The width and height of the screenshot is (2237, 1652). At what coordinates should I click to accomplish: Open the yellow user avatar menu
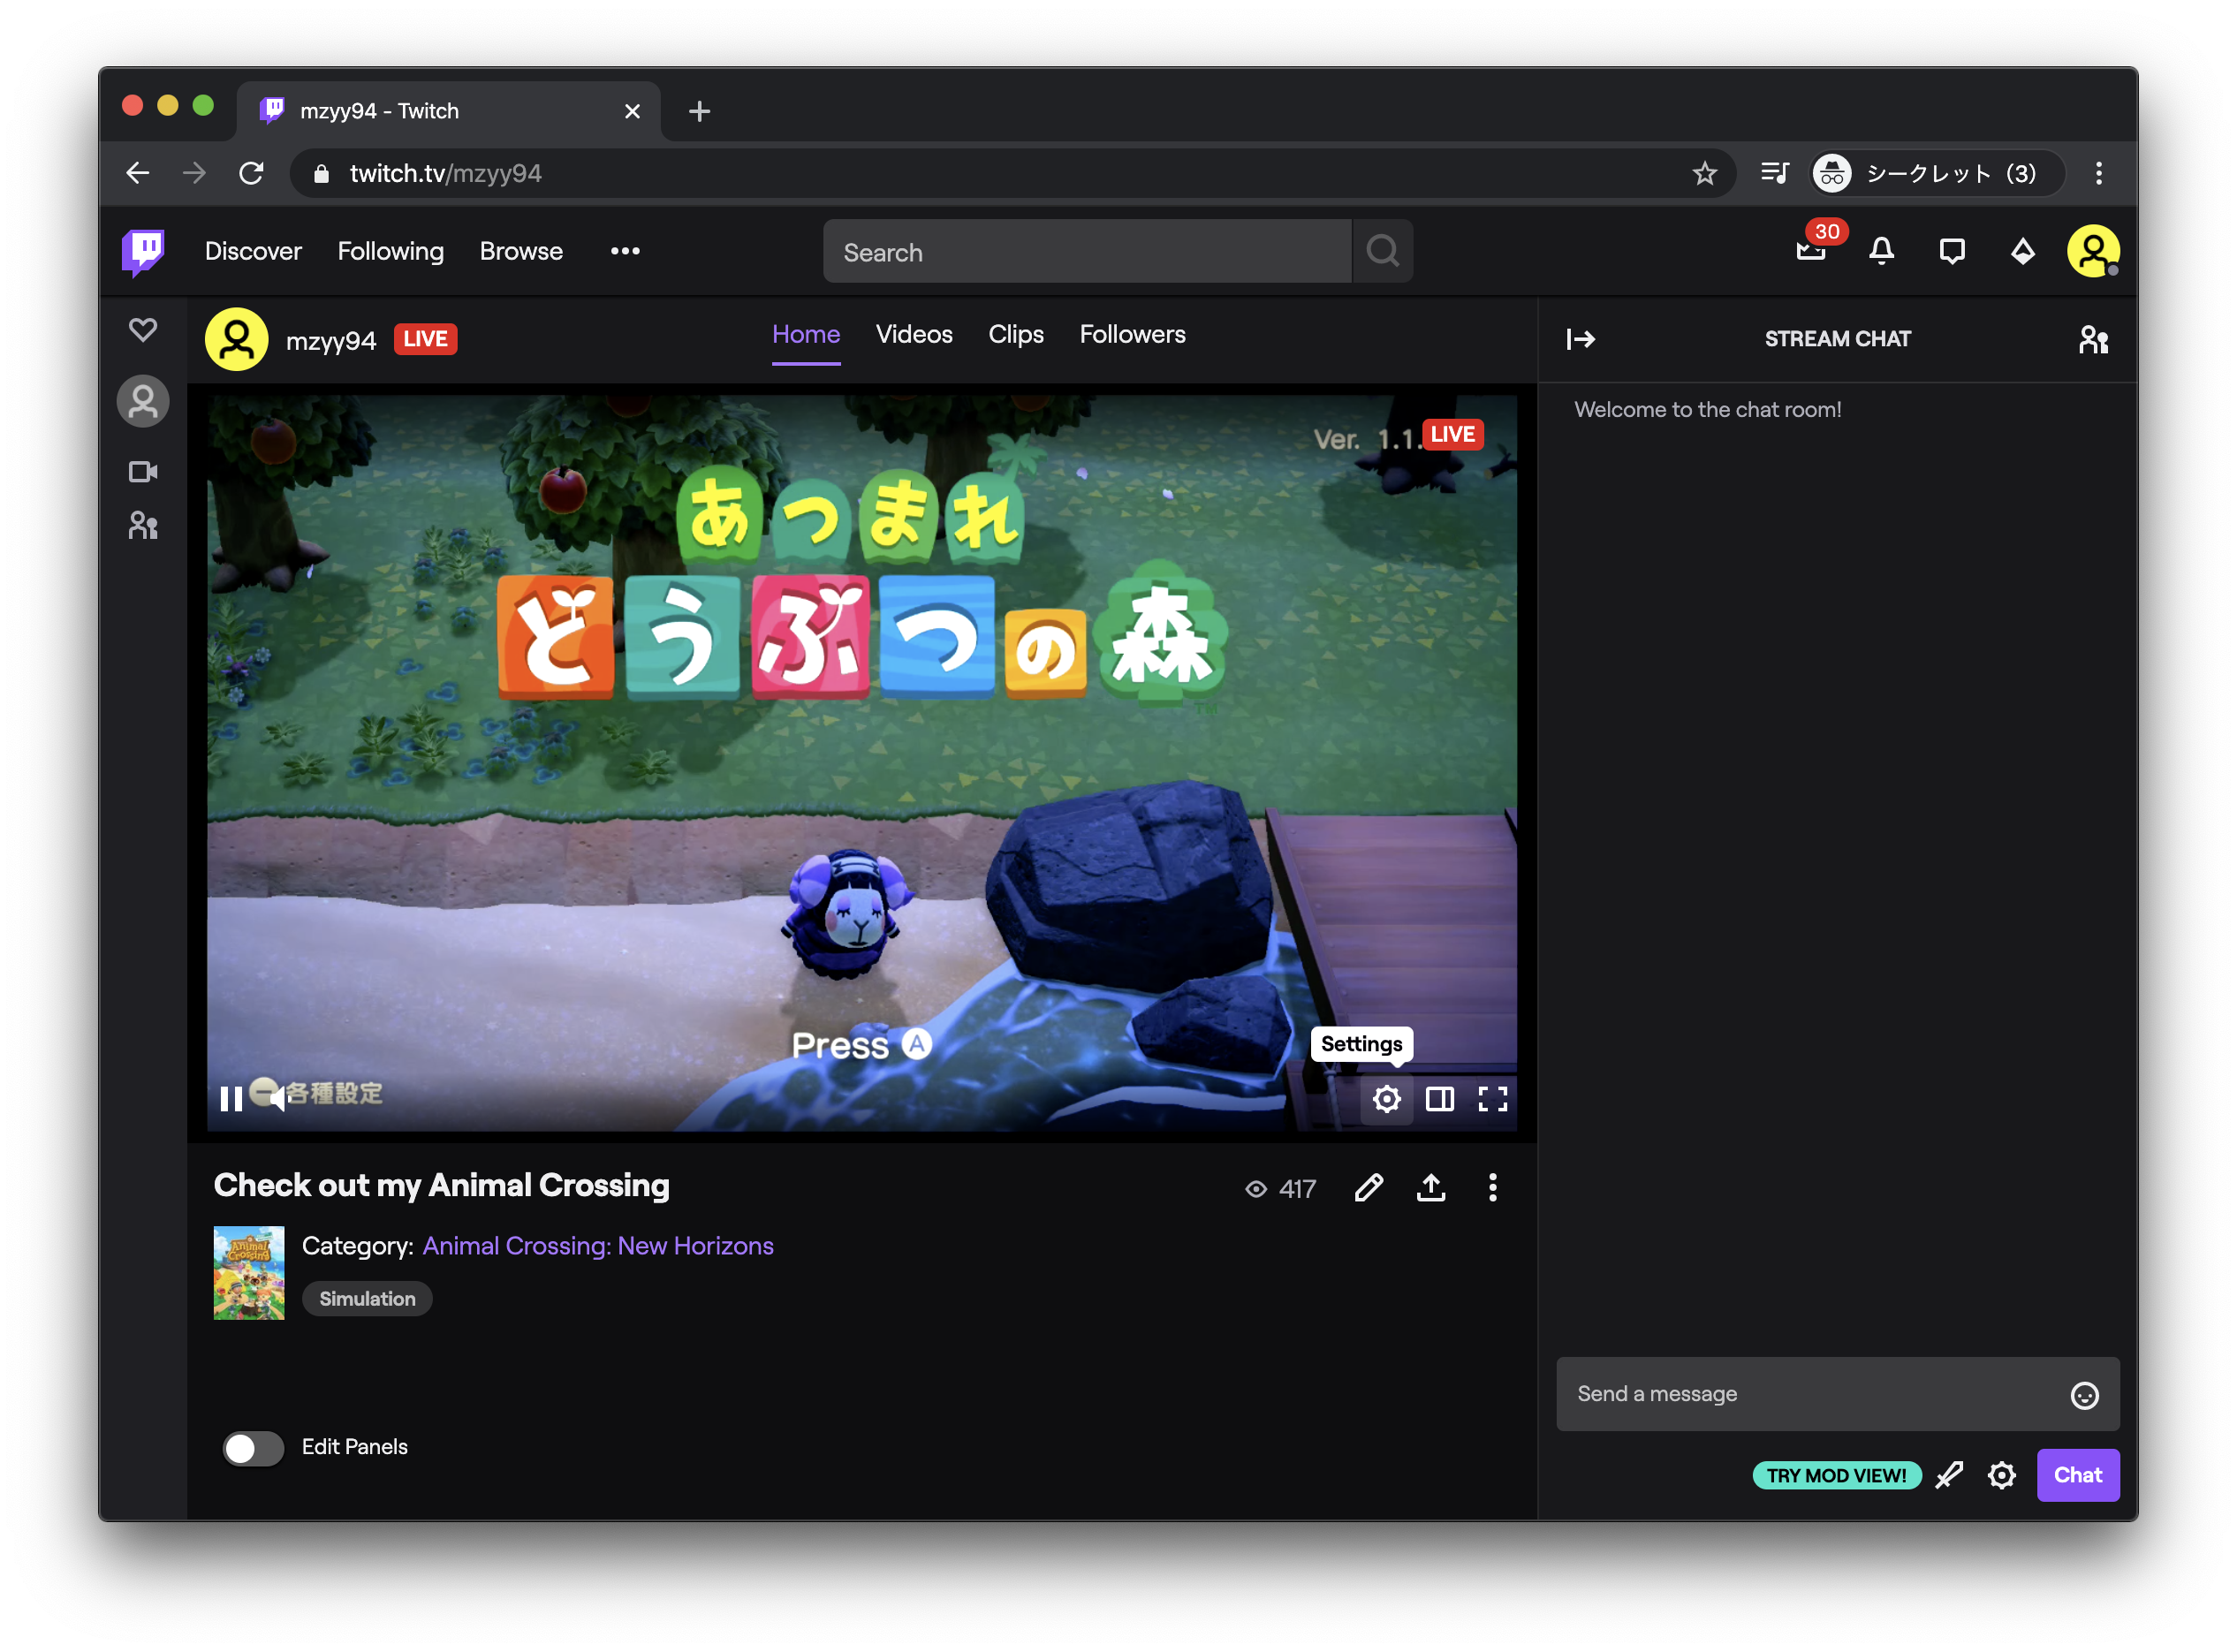[x=2092, y=251]
